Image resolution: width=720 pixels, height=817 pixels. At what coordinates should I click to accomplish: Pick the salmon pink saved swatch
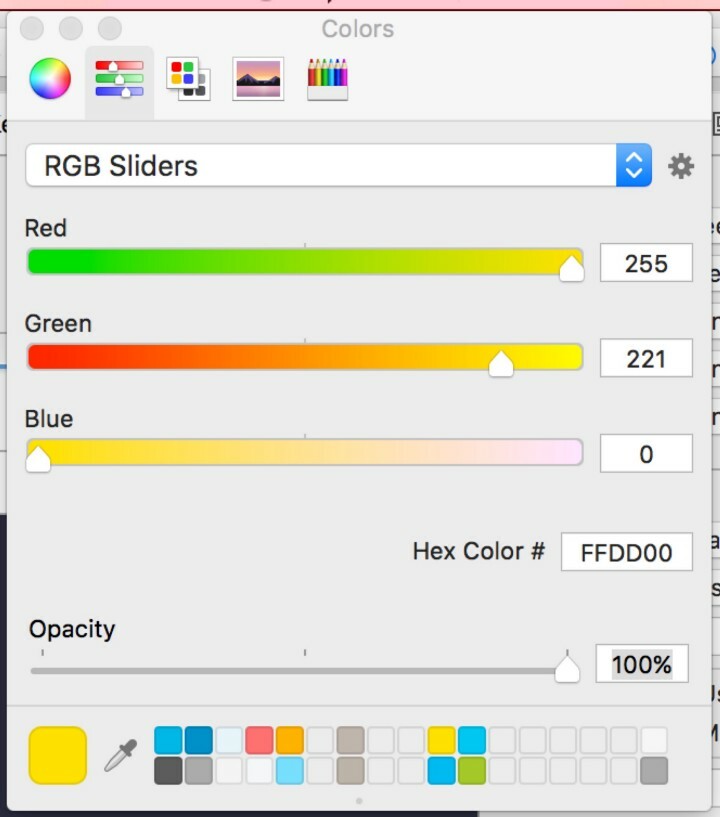click(259, 740)
